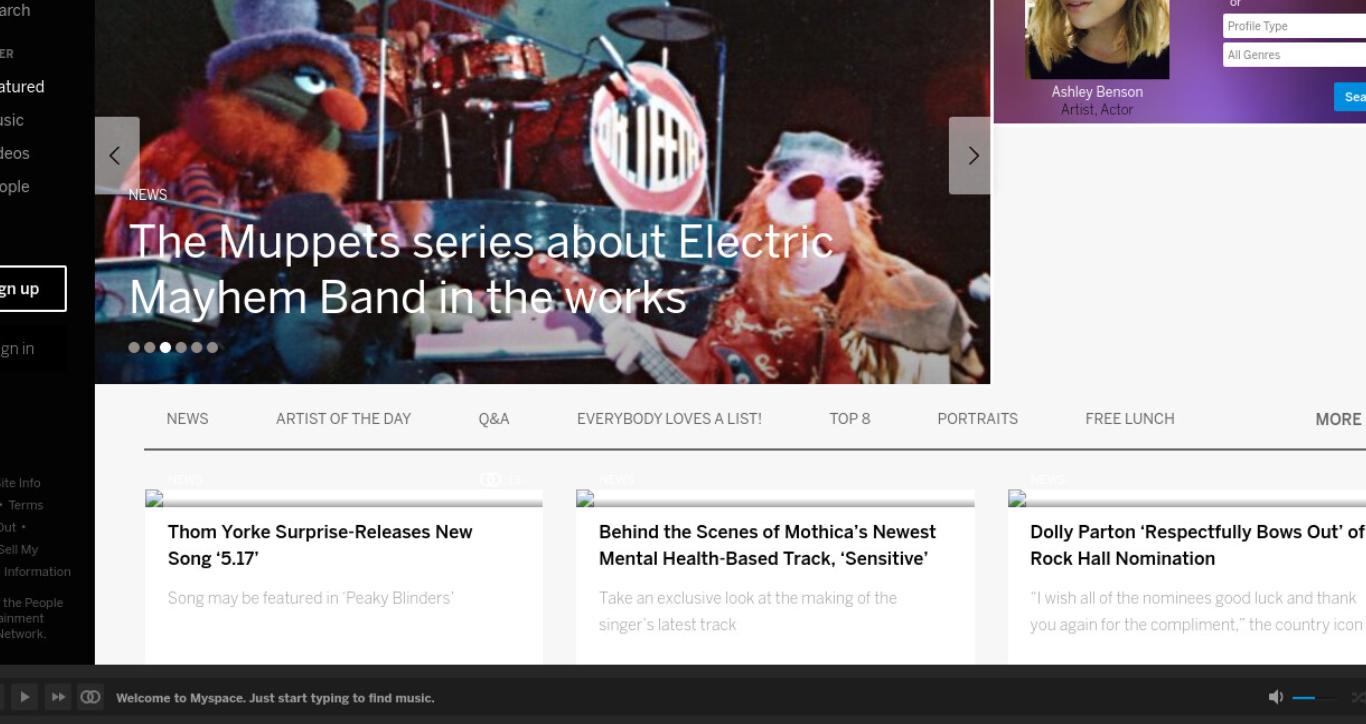Mute the player using the speaker icon
1366x724 pixels.
(x=1275, y=697)
